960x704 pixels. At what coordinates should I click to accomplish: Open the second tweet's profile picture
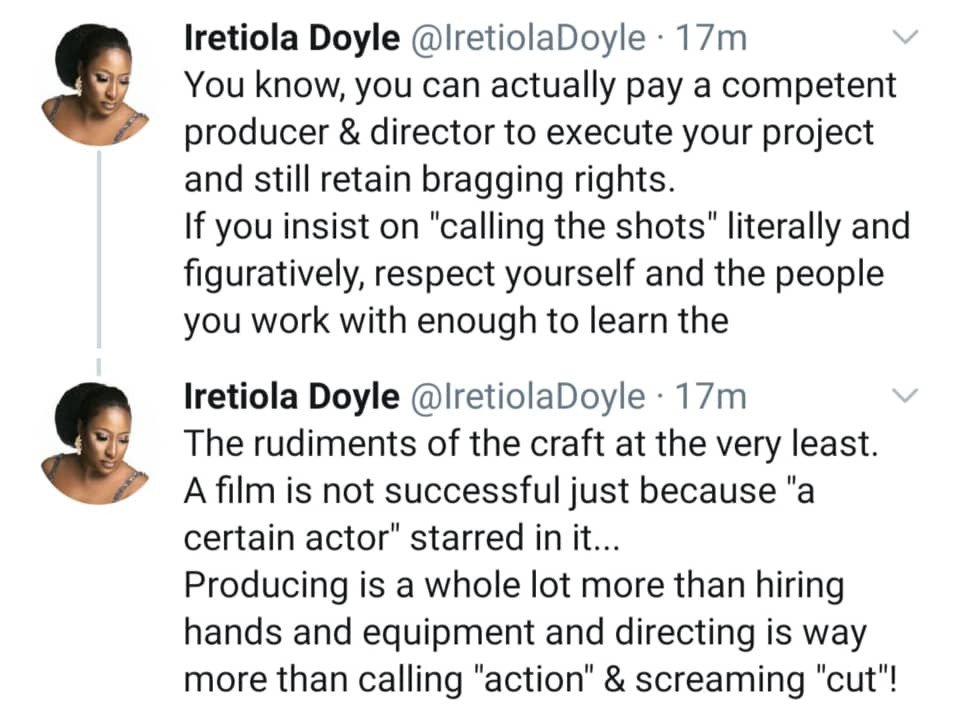(x=95, y=443)
